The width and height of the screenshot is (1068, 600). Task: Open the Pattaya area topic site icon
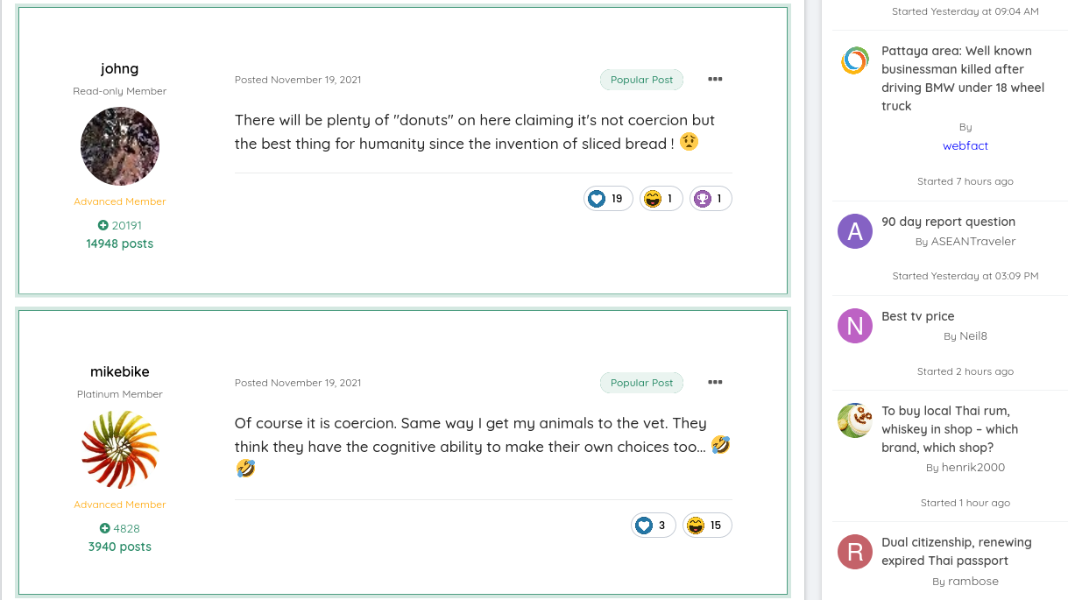[855, 61]
